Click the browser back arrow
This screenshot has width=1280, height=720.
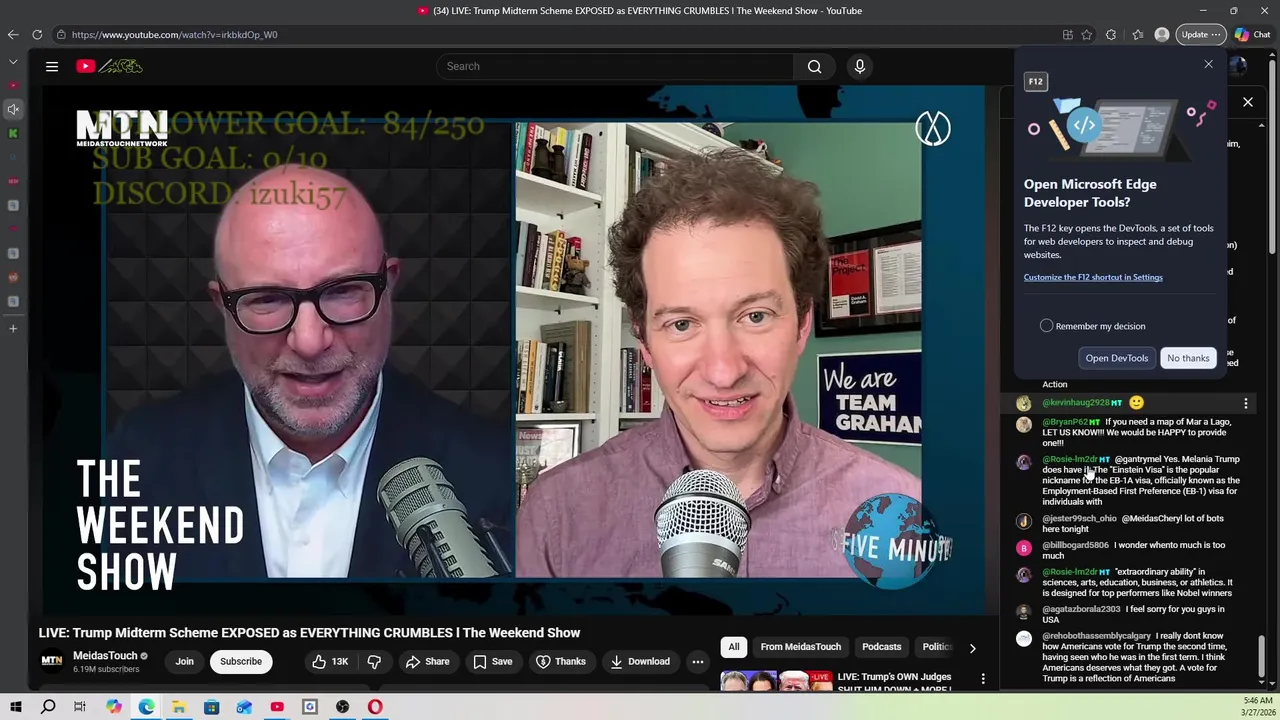pyautogui.click(x=13, y=34)
